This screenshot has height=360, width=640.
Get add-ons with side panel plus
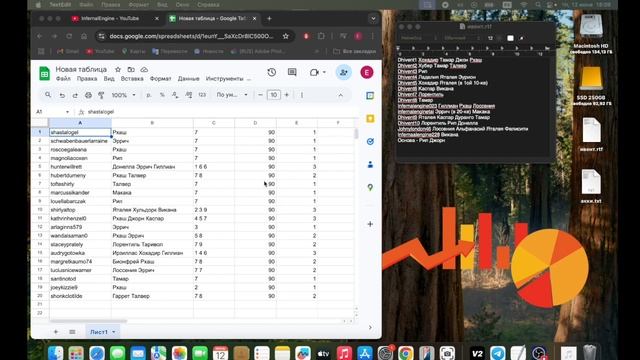[370, 224]
